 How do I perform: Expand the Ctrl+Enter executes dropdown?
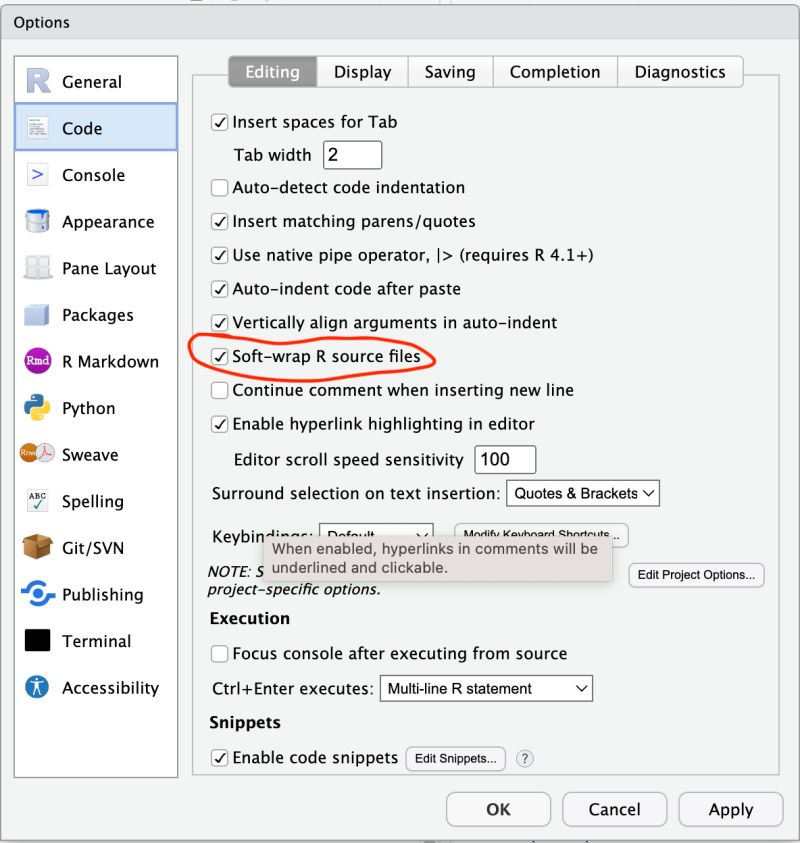tap(486, 688)
